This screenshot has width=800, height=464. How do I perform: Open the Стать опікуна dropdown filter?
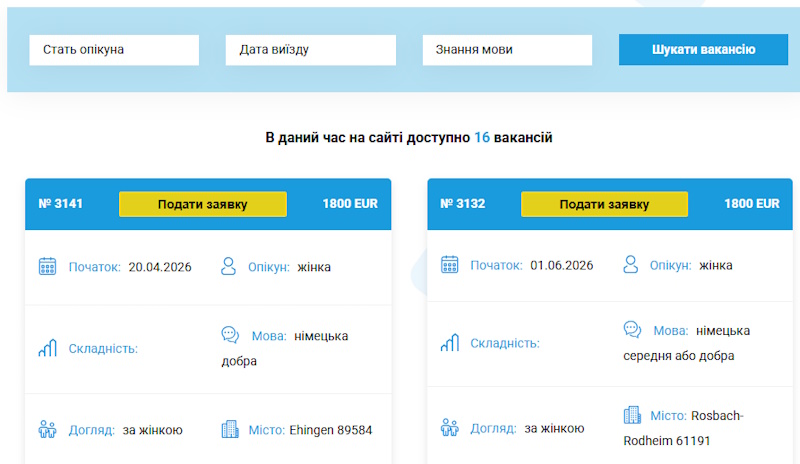(x=114, y=50)
